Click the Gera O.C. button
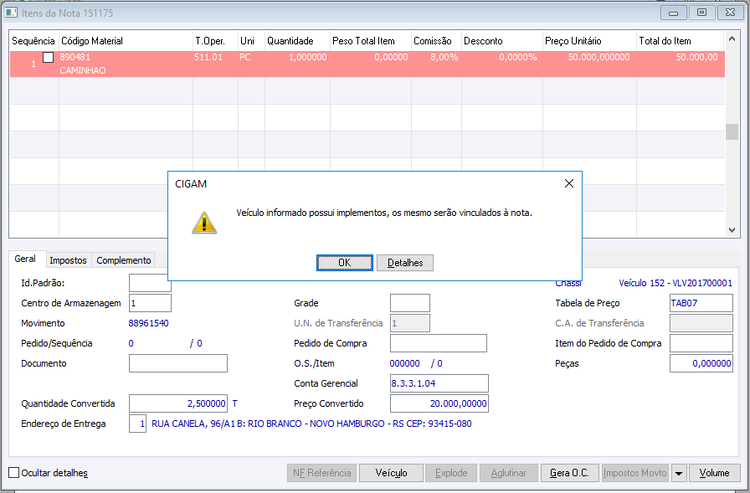The image size is (750, 493). 569,473
